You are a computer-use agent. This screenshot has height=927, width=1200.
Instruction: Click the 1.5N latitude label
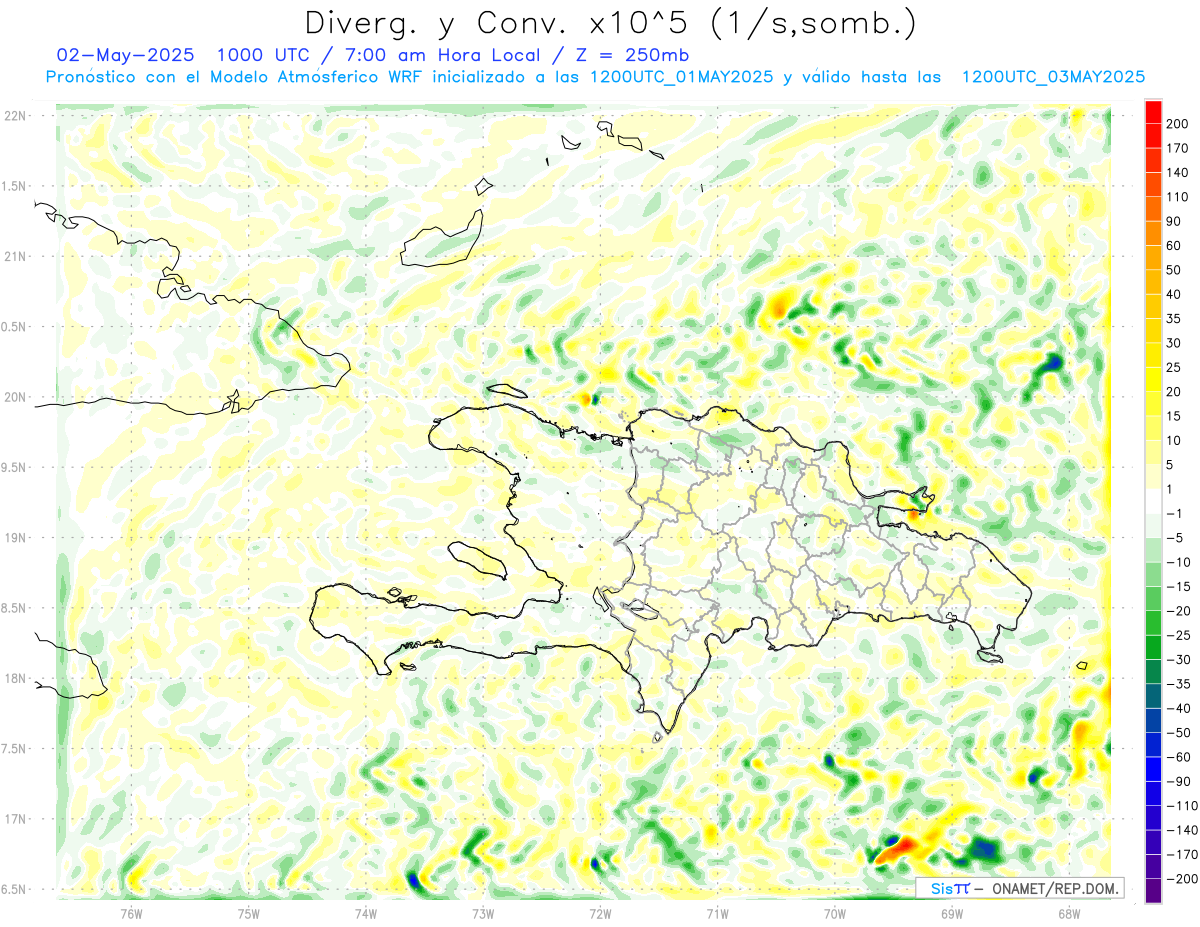[x=13, y=186]
